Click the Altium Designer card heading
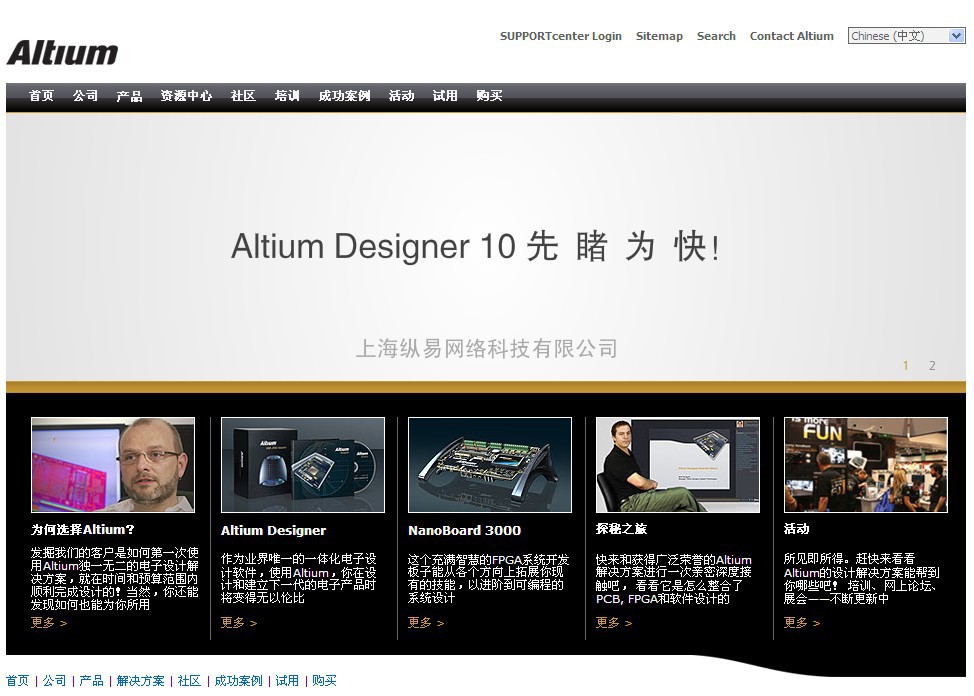This screenshot has width=974, height=696. tap(273, 531)
